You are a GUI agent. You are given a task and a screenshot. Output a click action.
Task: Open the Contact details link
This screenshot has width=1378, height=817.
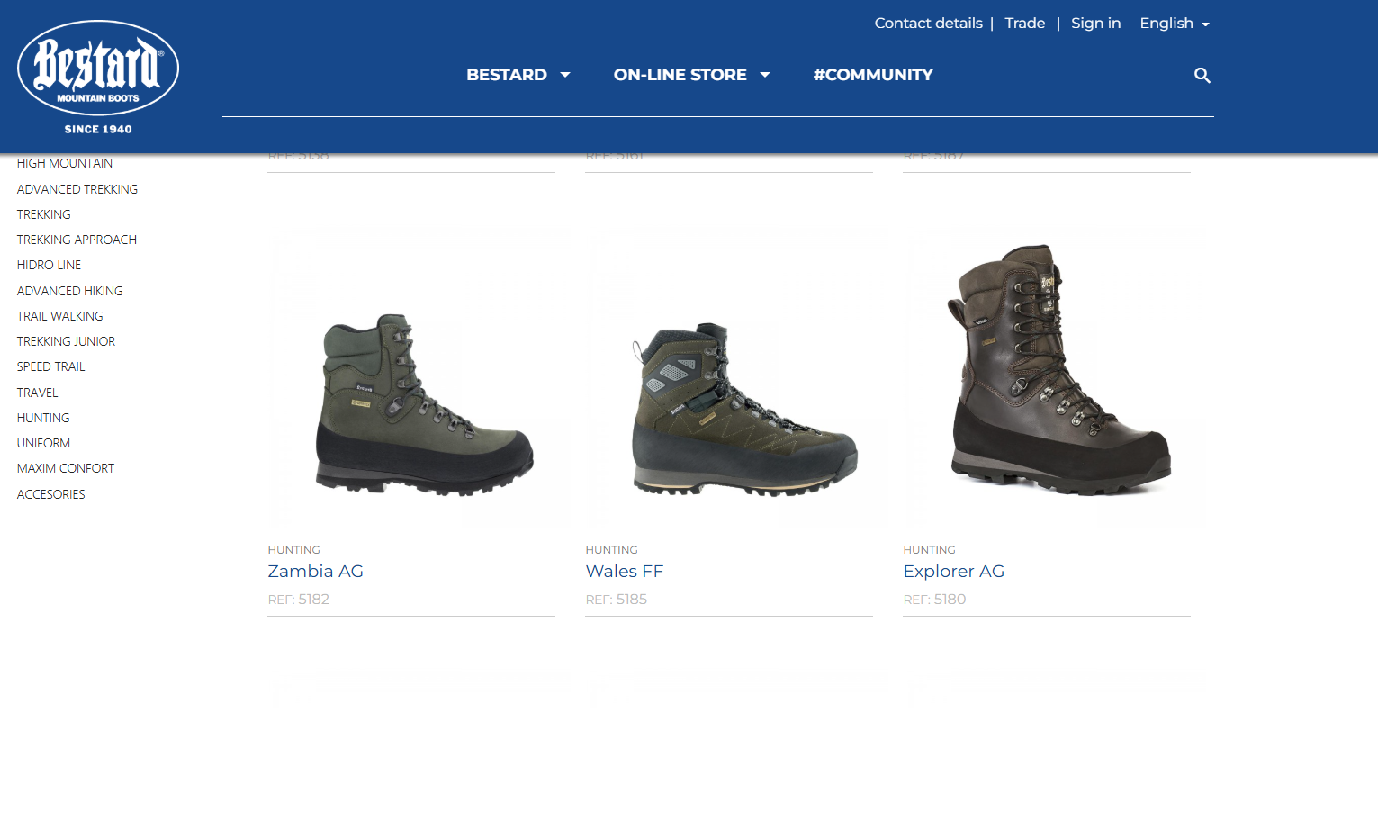(928, 23)
